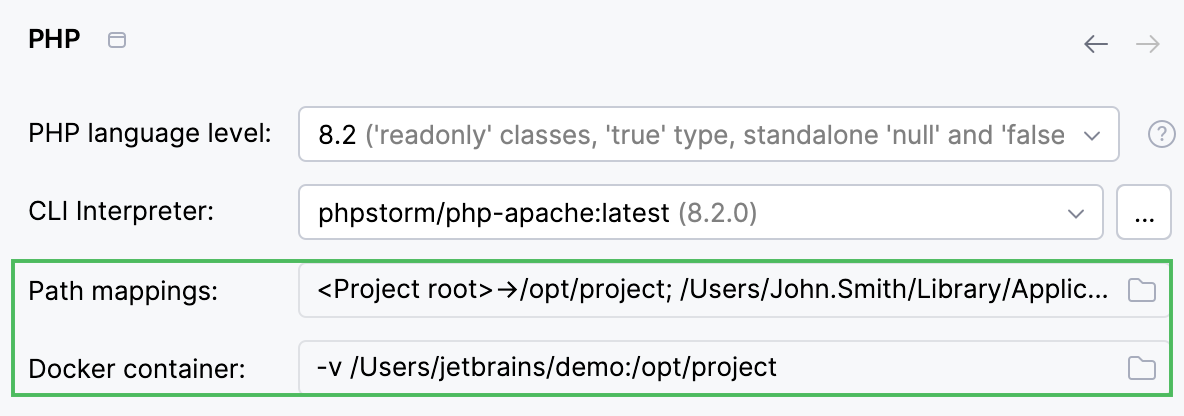The height and width of the screenshot is (416, 1184).
Task: Click the '-v /Users/jetbrains/demo:/opt/project' text
Action: point(546,368)
